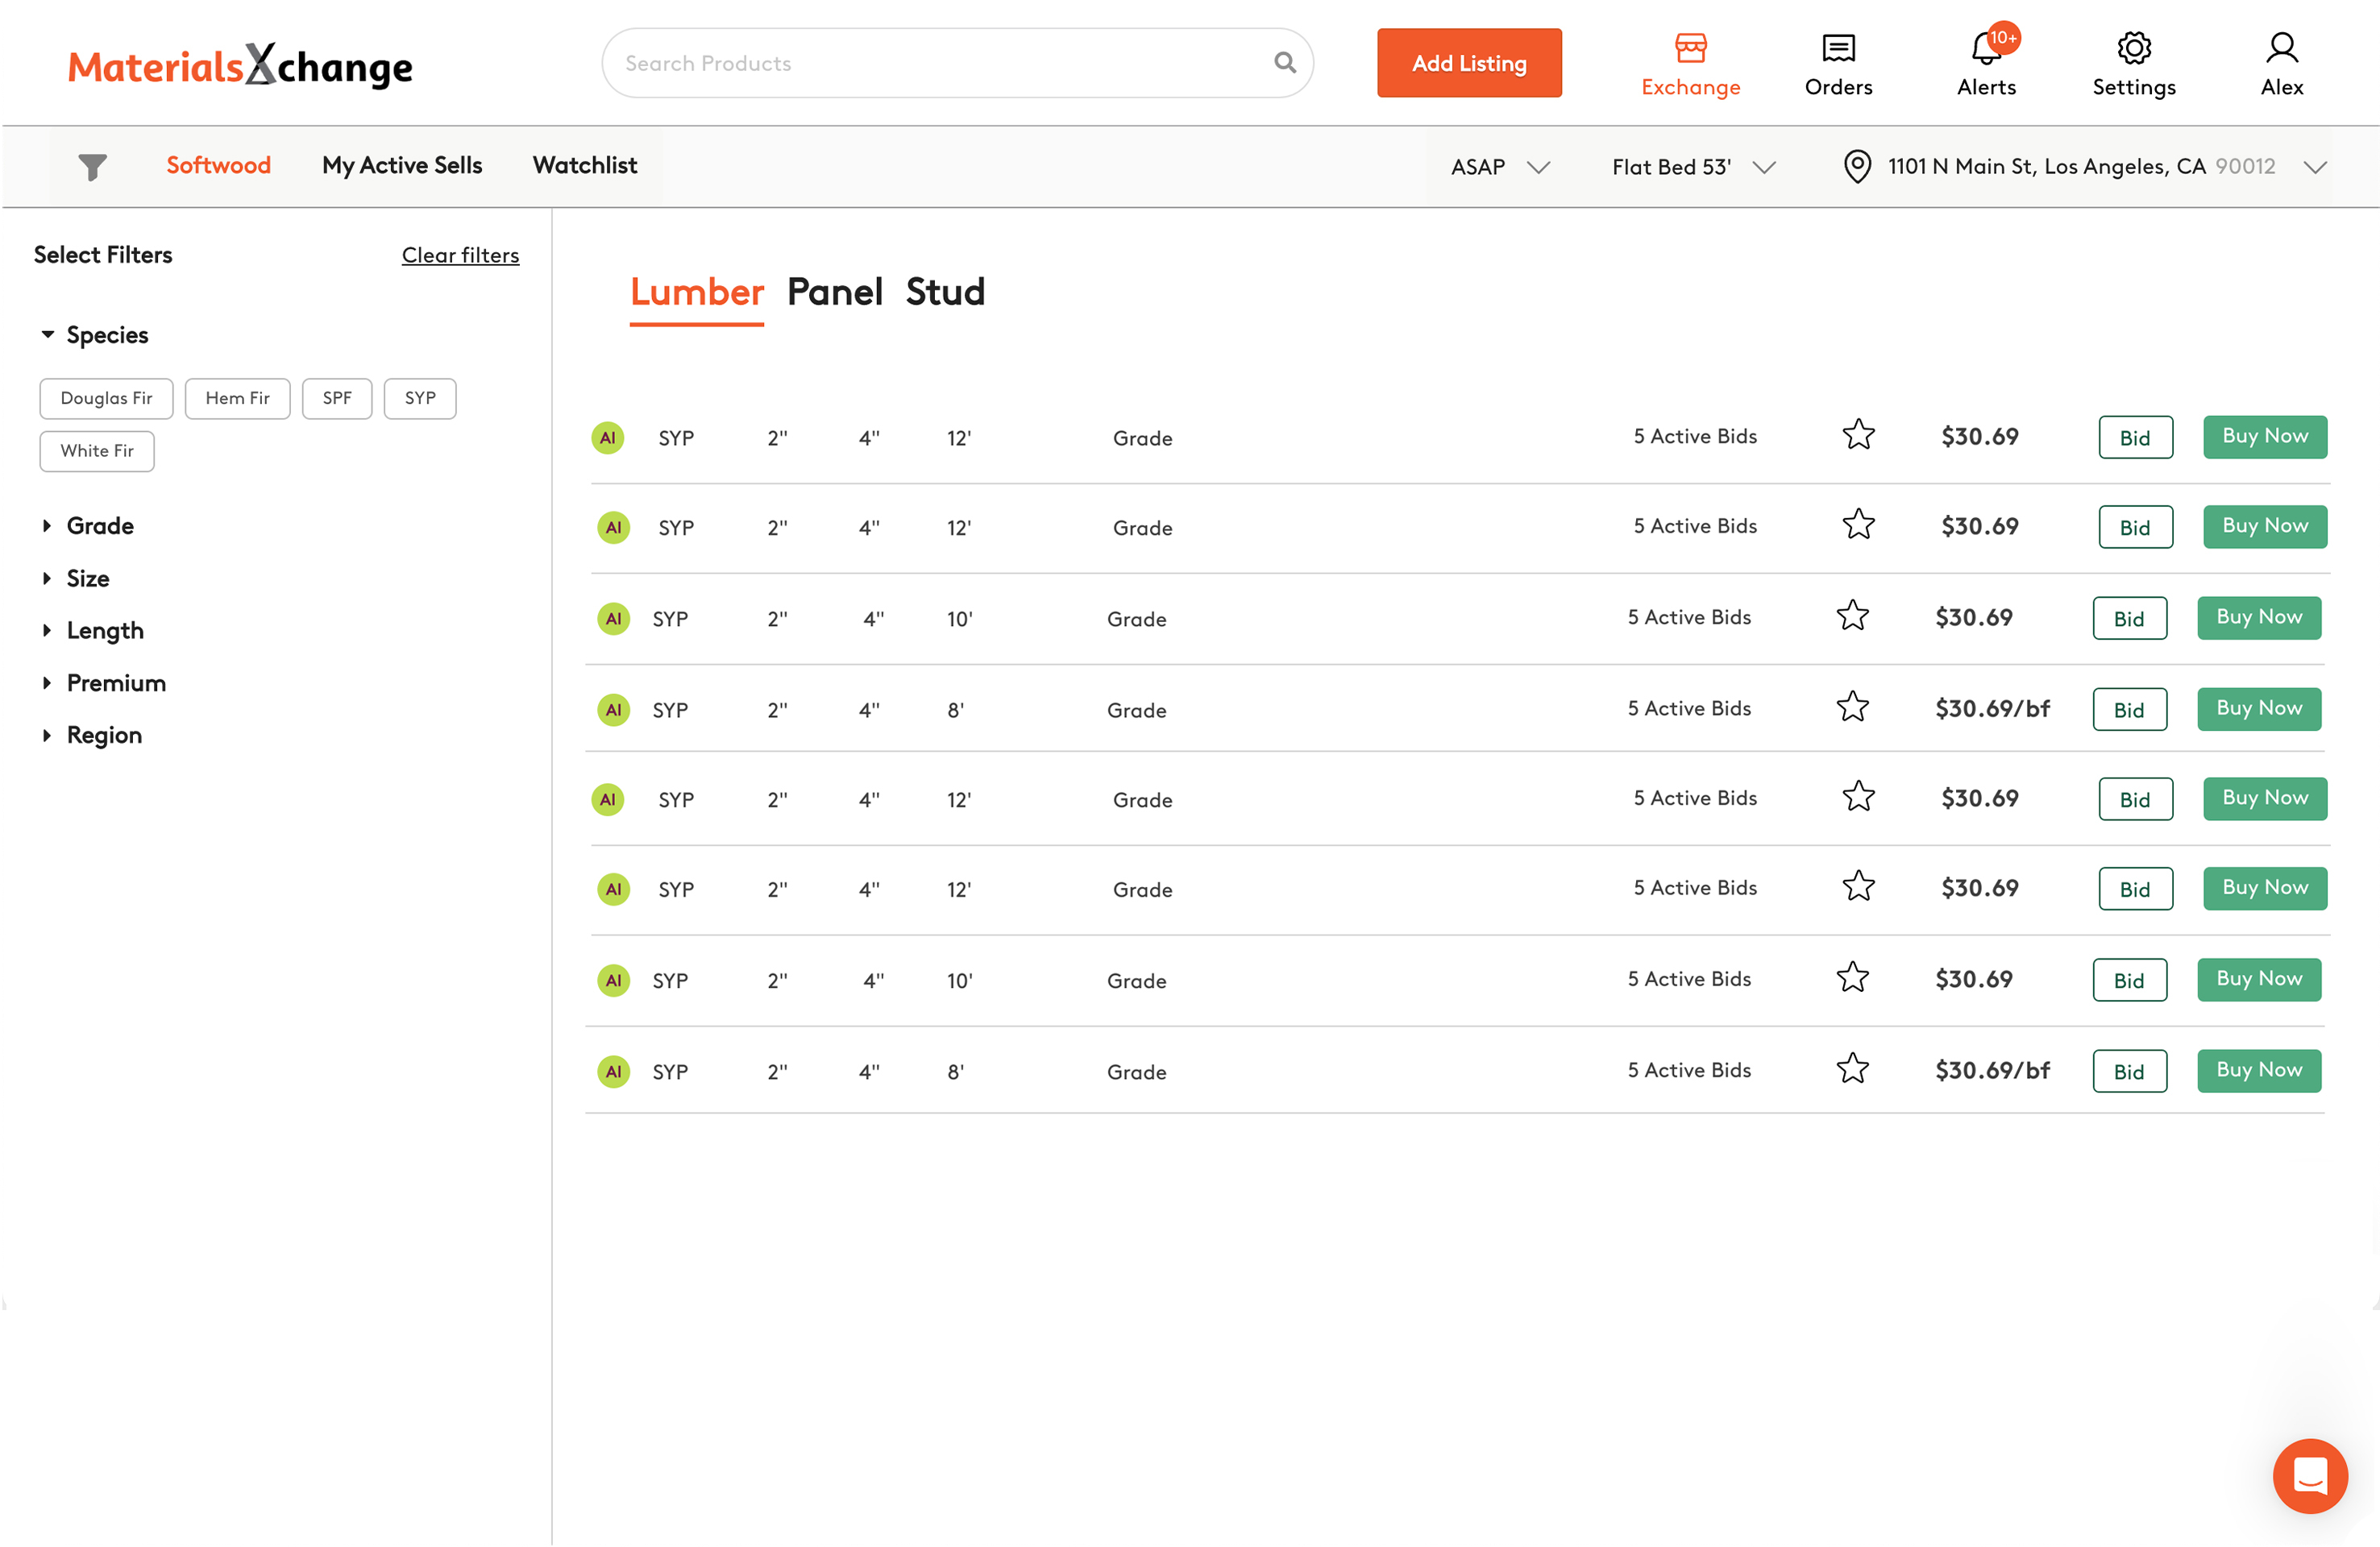Open the Alex profile icon
This screenshot has width=2380, height=1547.
2281,48
